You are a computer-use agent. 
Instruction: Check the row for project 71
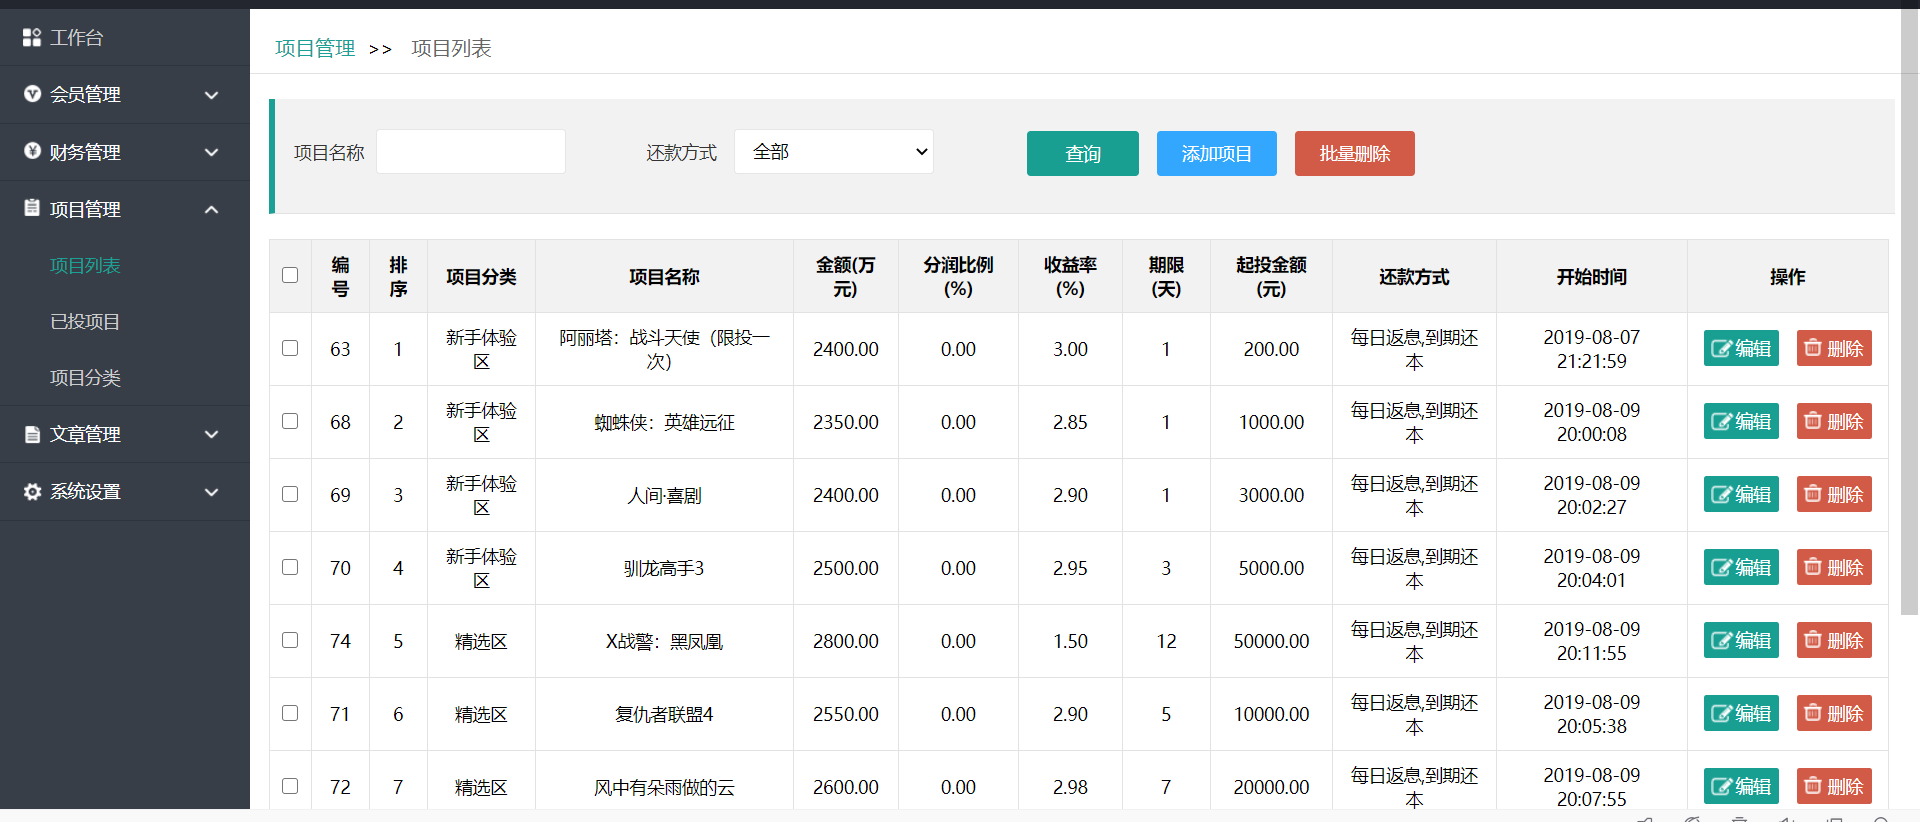pos(290,713)
